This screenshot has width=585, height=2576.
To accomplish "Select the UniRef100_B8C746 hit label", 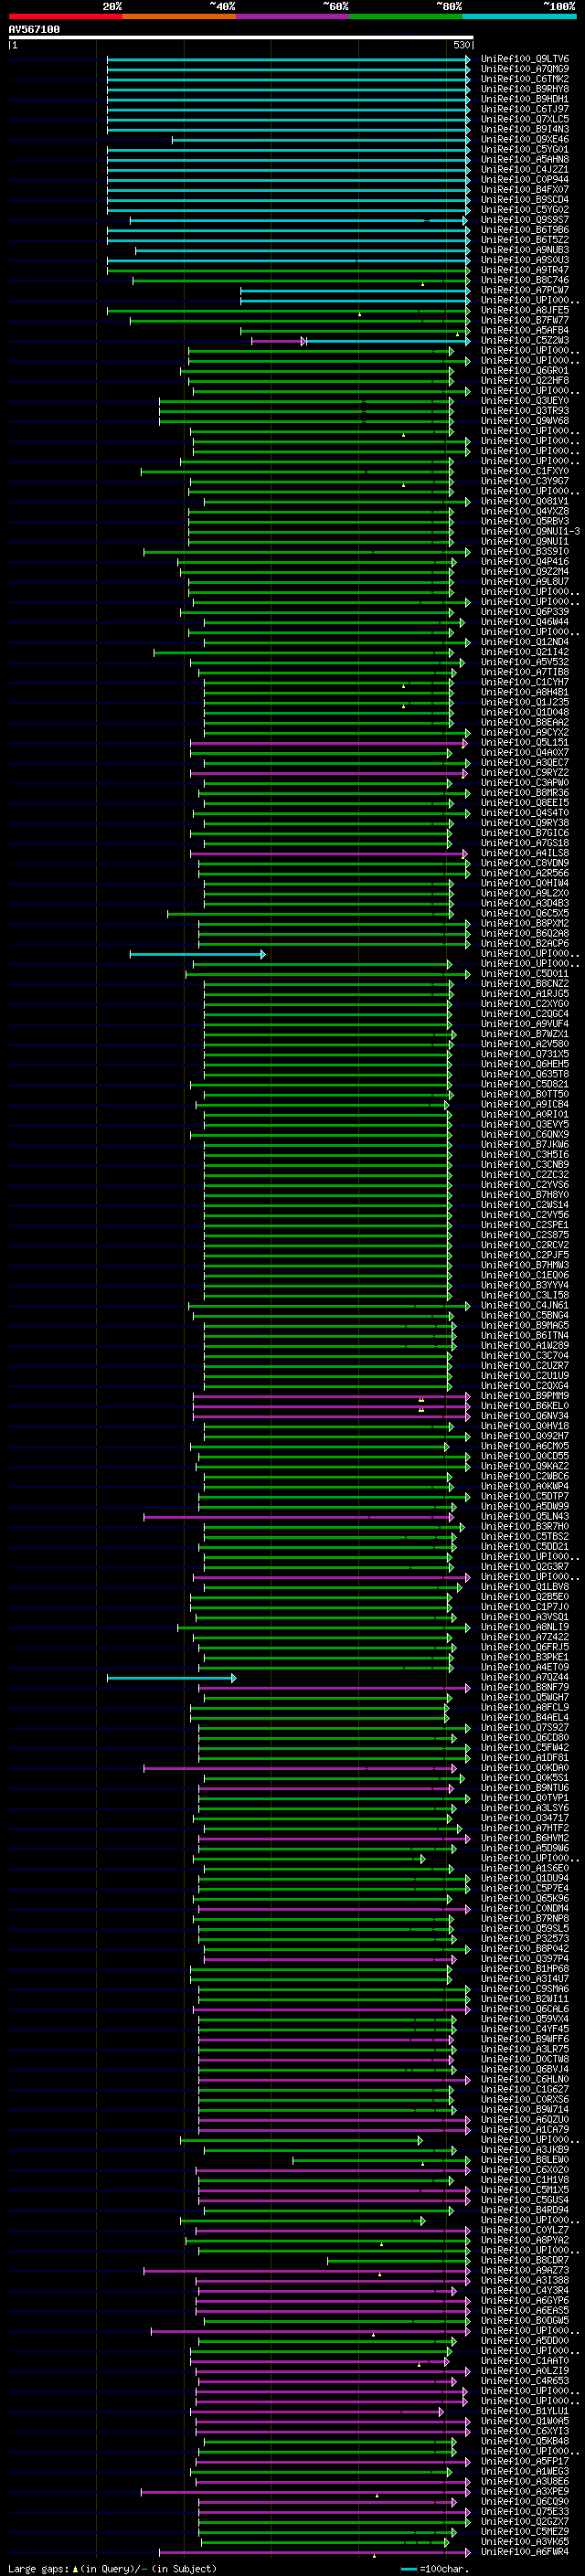I will 525,280.
